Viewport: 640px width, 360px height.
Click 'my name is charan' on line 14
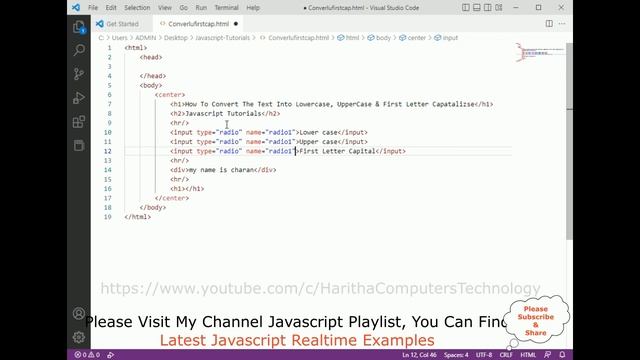coord(221,170)
